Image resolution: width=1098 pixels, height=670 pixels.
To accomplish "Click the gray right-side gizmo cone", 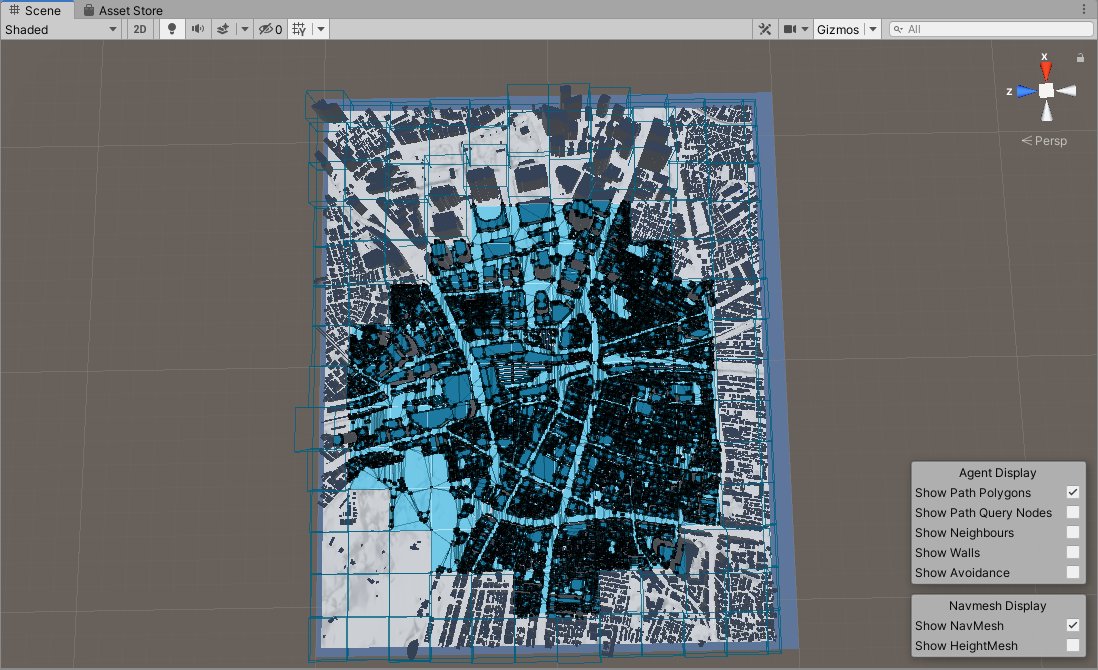I will point(1066,90).
